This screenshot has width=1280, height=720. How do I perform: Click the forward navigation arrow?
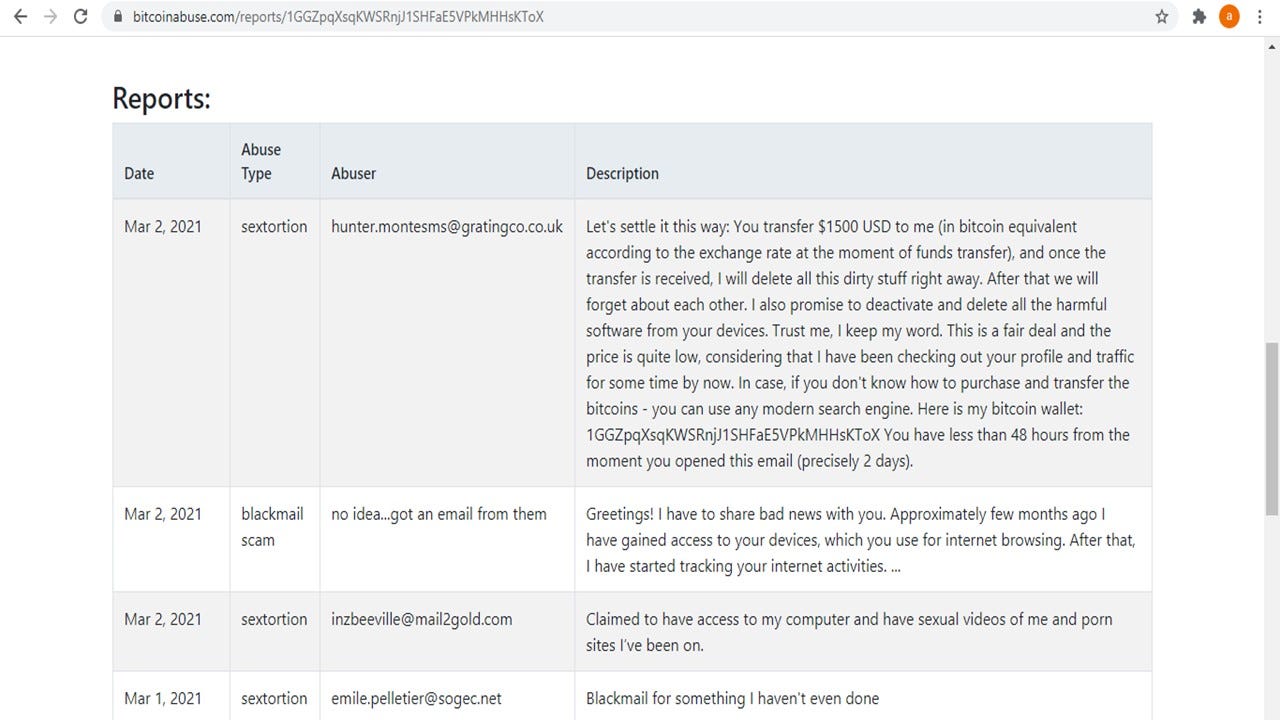50,16
